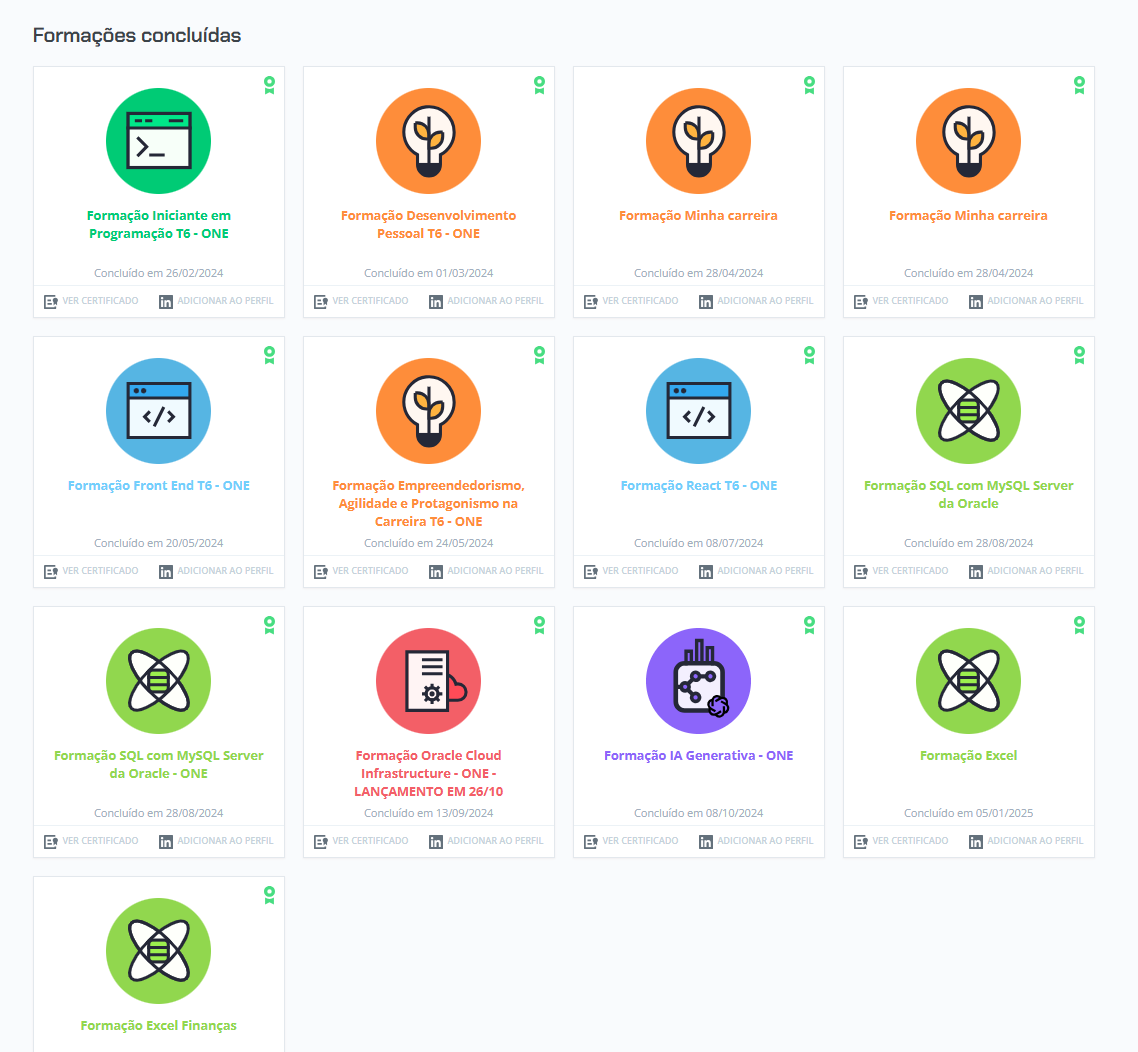Click 'Concluído em 24/05/2024' text
Viewport: 1138px width, 1052px height.
tap(428, 543)
